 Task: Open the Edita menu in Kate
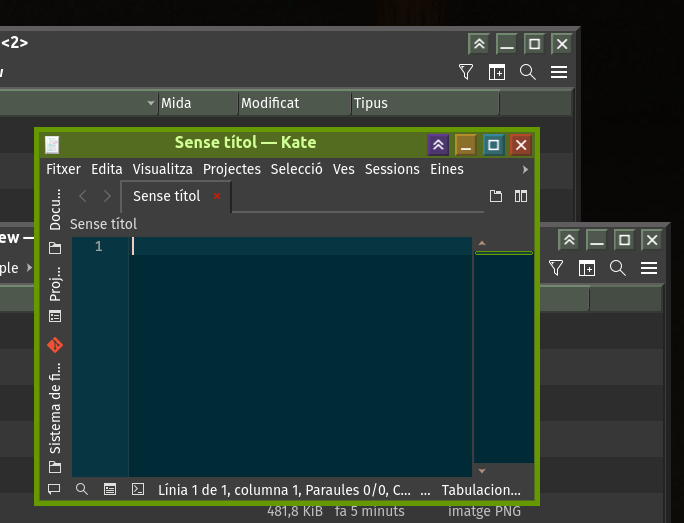(106, 169)
